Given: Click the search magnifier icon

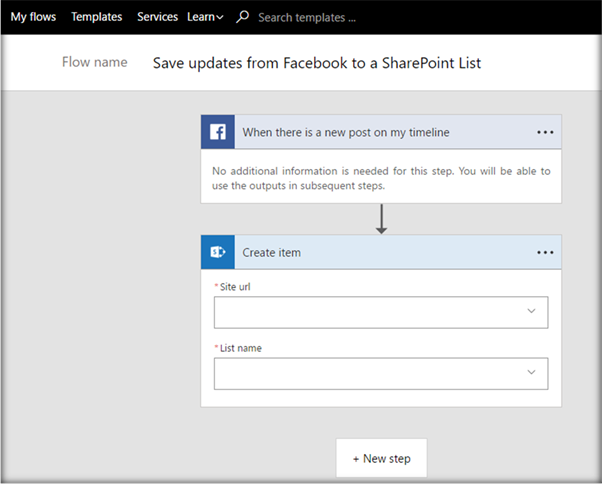Looking at the screenshot, I should [x=243, y=17].
